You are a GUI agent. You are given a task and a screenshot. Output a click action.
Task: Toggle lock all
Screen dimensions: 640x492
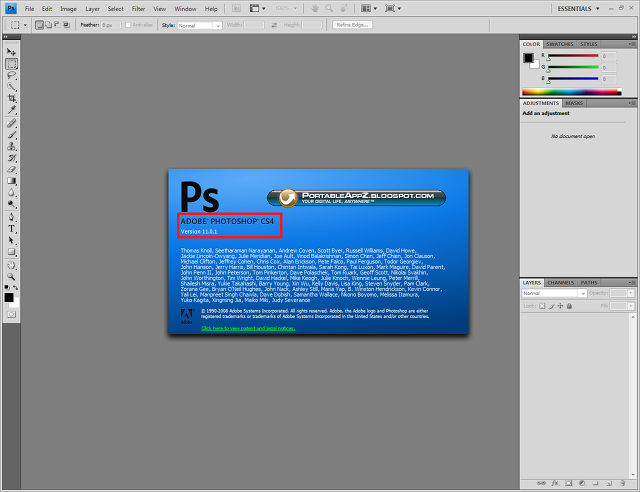click(x=569, y=306)
